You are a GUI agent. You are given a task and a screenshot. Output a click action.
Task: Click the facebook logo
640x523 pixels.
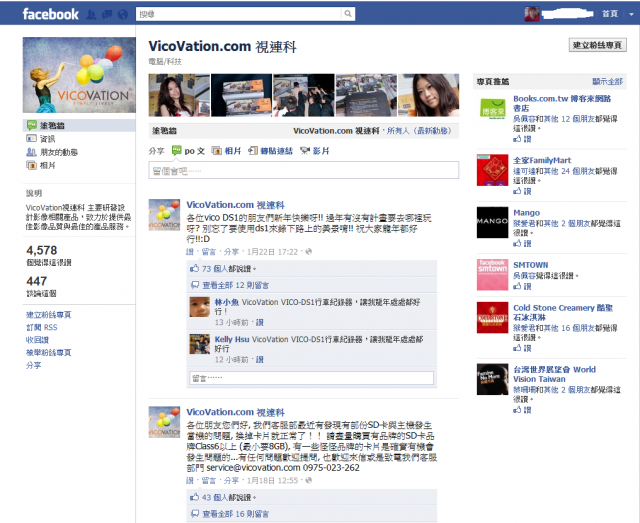(50, 14)
